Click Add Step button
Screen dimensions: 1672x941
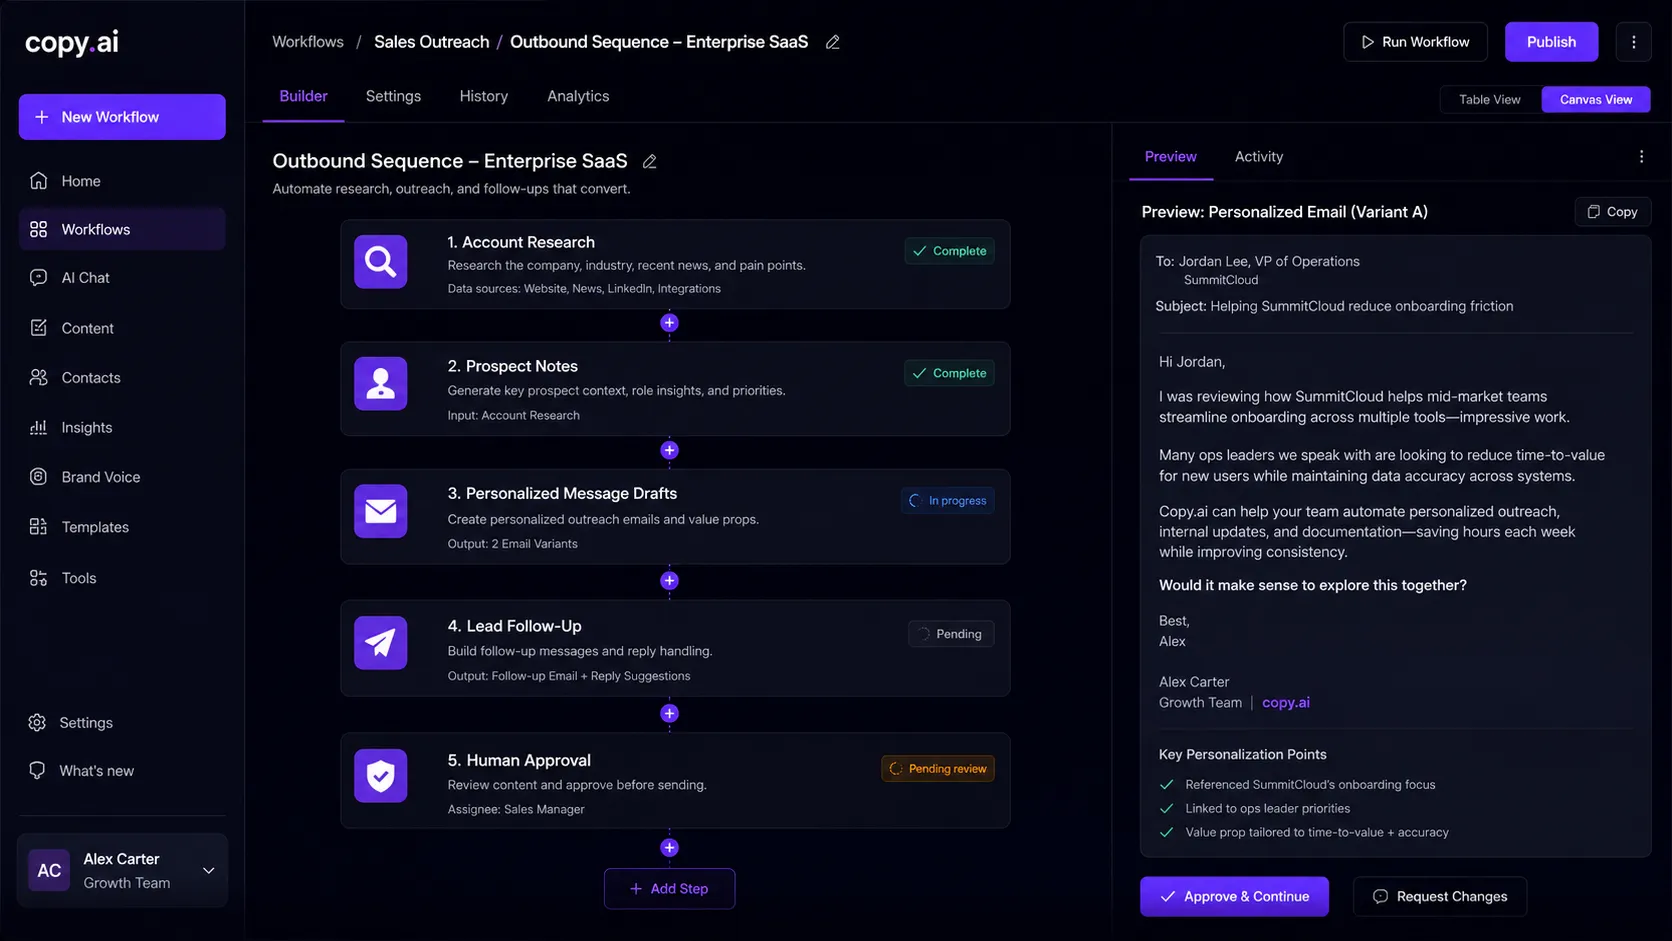670,889
